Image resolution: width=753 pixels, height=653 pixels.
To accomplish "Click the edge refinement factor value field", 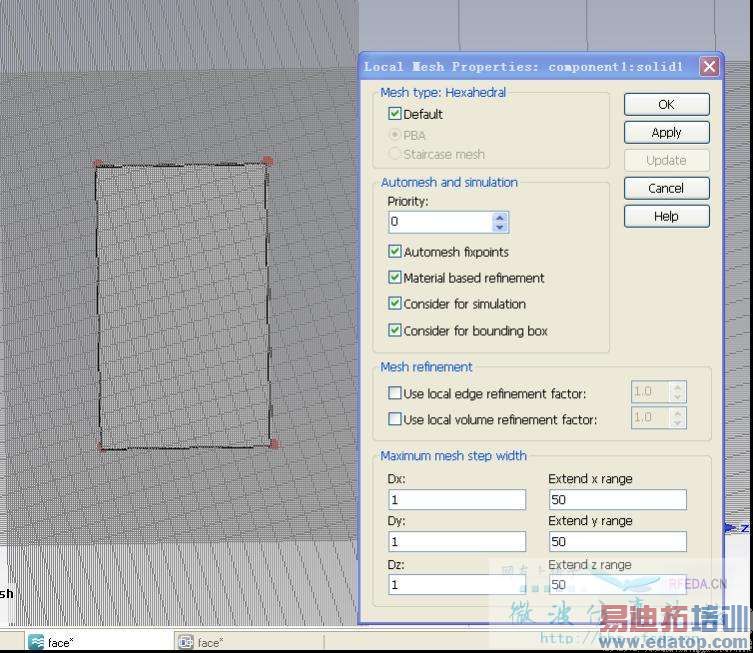I will coord(651,392).
